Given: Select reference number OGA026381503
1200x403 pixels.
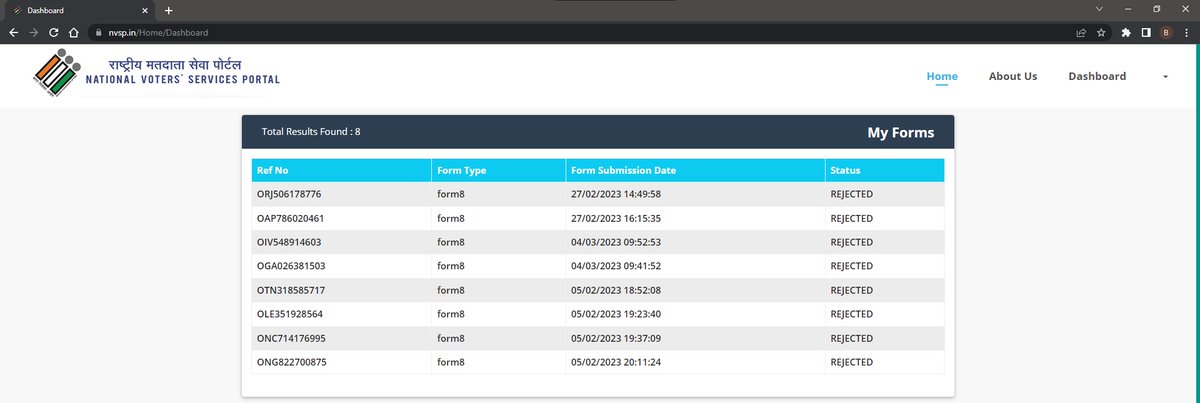Looking at the screenshot, I should coord(291,266).
